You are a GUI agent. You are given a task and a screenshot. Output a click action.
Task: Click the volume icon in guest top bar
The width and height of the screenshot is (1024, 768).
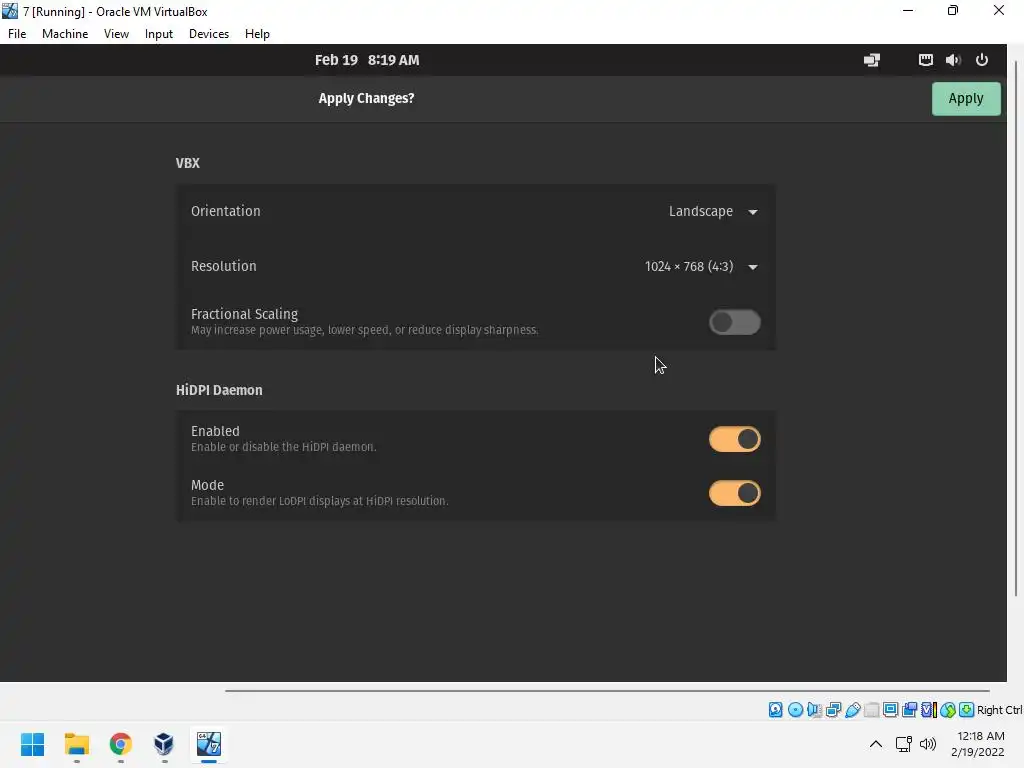[953, 60]
